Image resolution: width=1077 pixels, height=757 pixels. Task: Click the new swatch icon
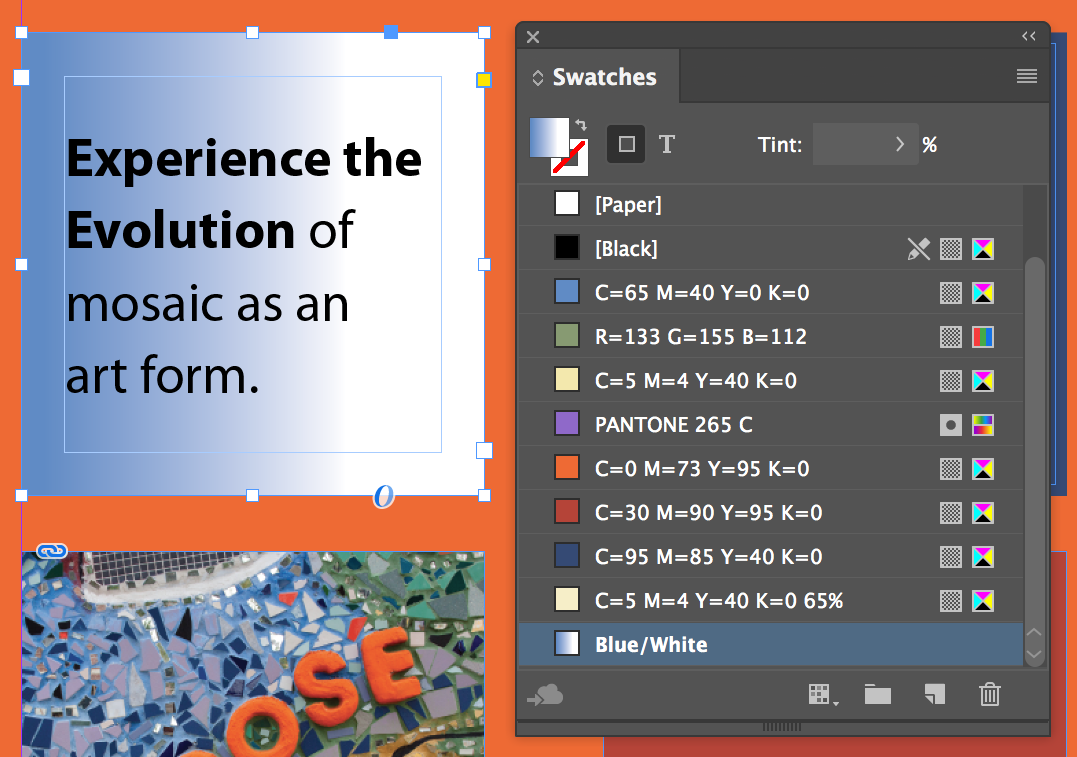tap(935, 694)
